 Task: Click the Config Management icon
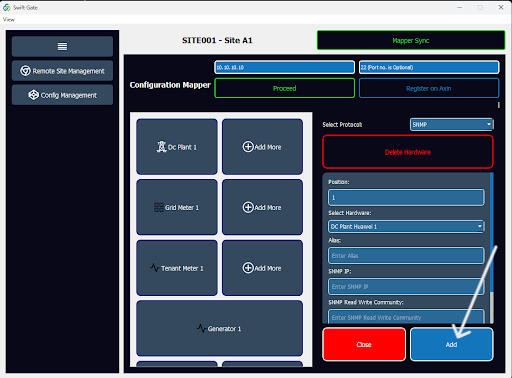[x=33, y=95]
